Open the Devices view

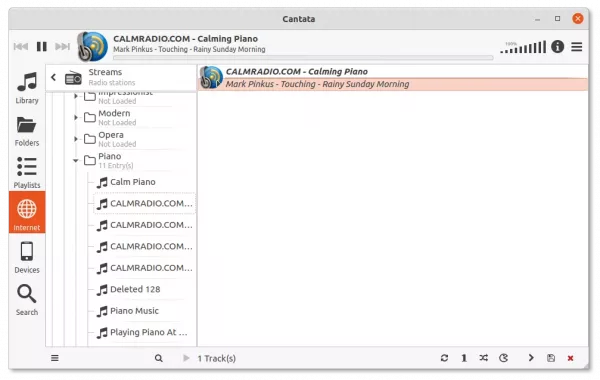tap(27, 258)
